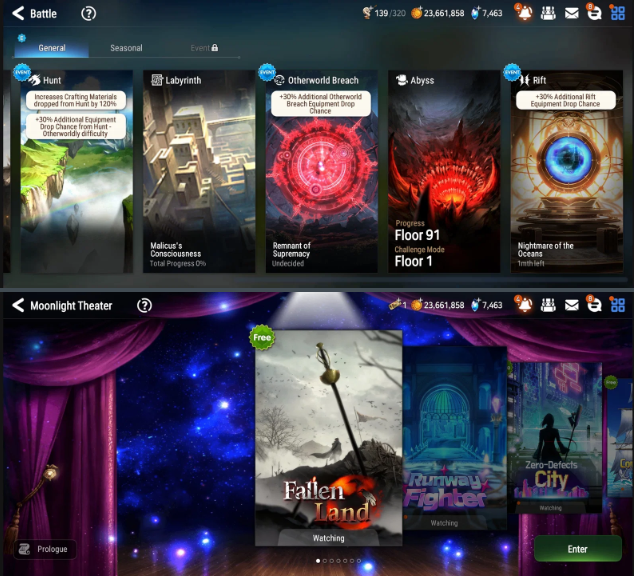Tap gold amount in Moonlight Theater header
The width and height of the screenshot is (634, 576).
437,305
